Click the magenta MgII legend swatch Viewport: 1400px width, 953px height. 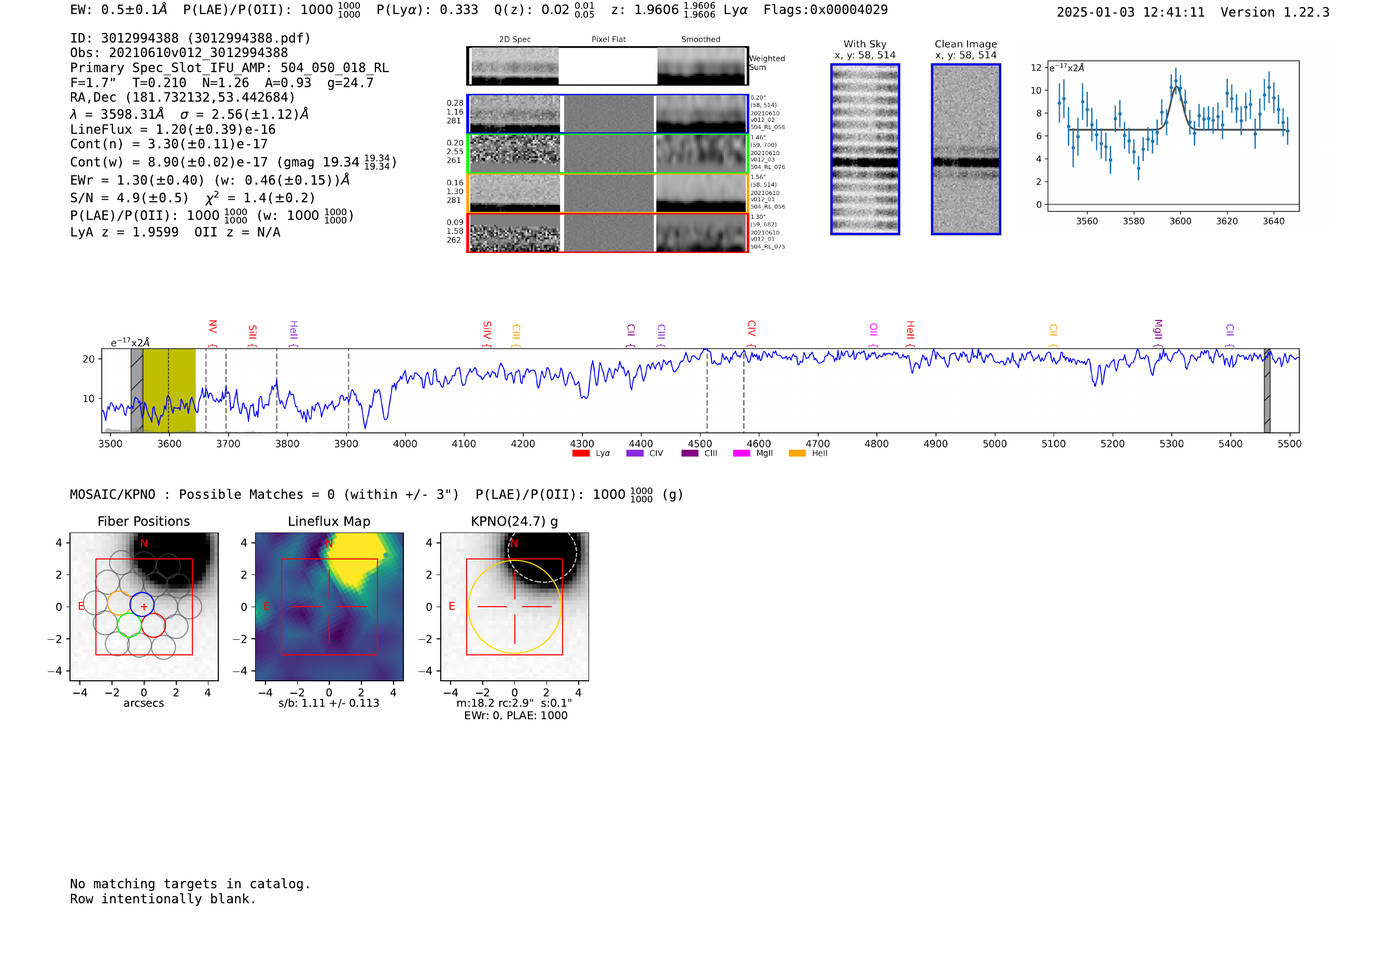(741, 454)
